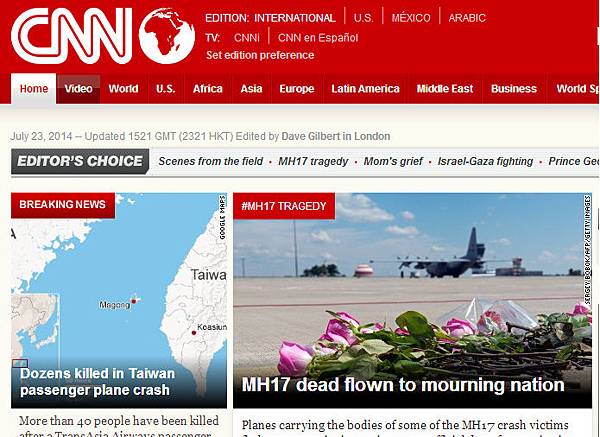
Task: Click Dozens killed in Taiwan plane crash headline
Action: coord(97,382)
